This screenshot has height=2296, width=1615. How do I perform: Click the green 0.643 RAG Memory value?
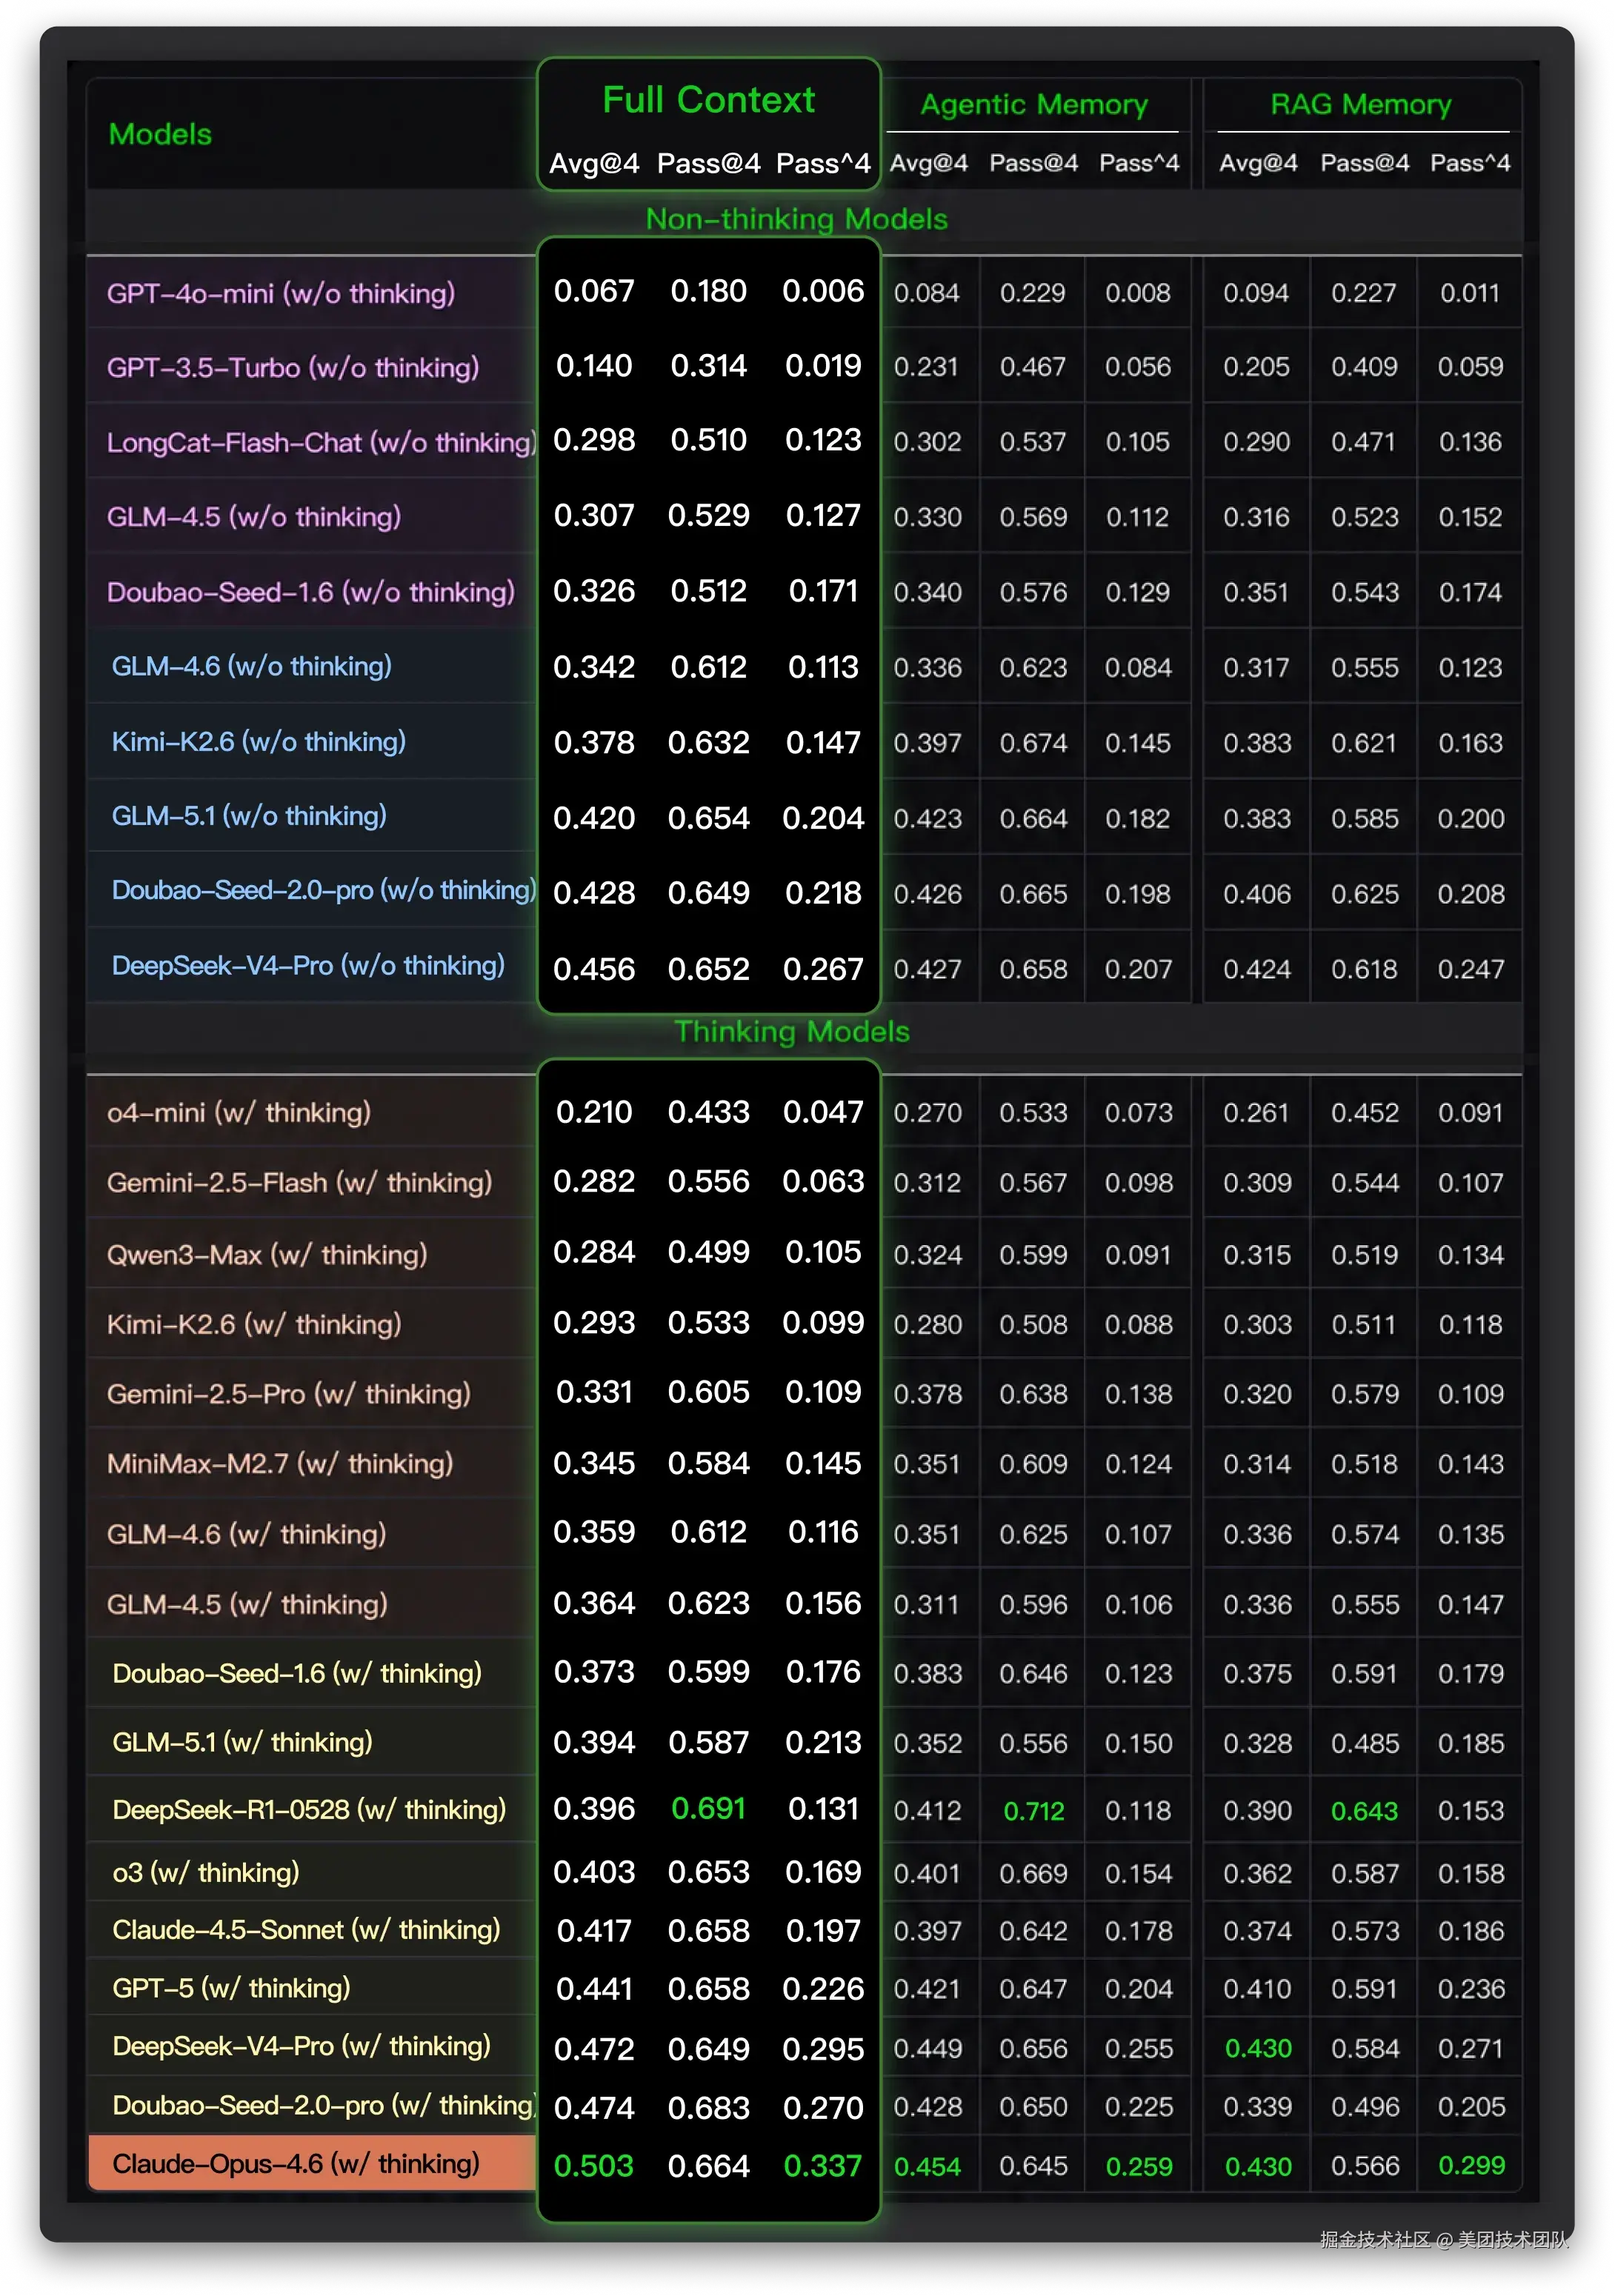(x=1364, y=1810)
